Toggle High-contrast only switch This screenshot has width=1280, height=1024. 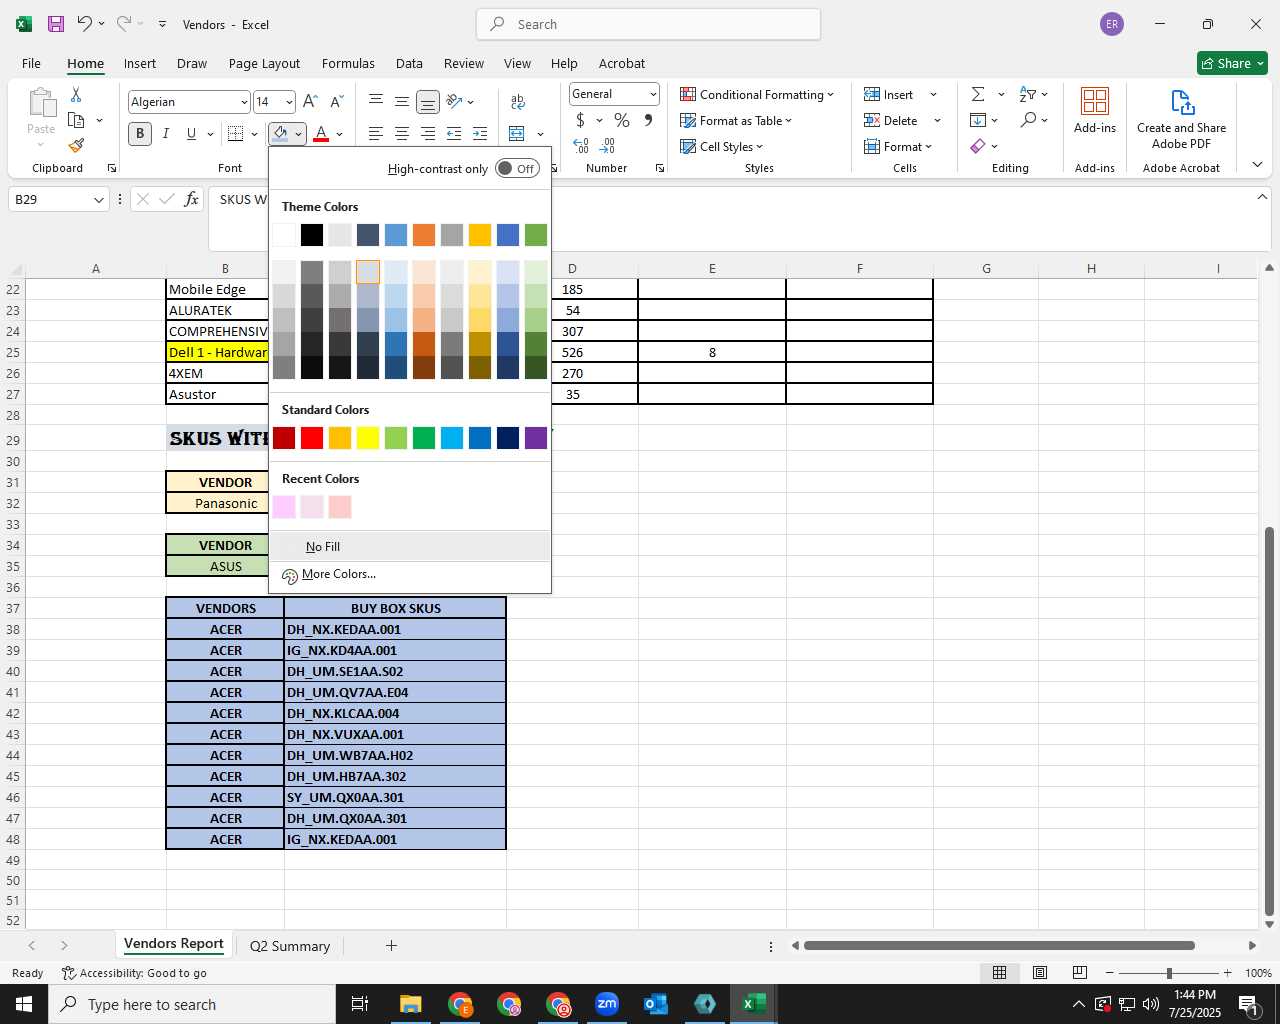click(x=517, y=168)
